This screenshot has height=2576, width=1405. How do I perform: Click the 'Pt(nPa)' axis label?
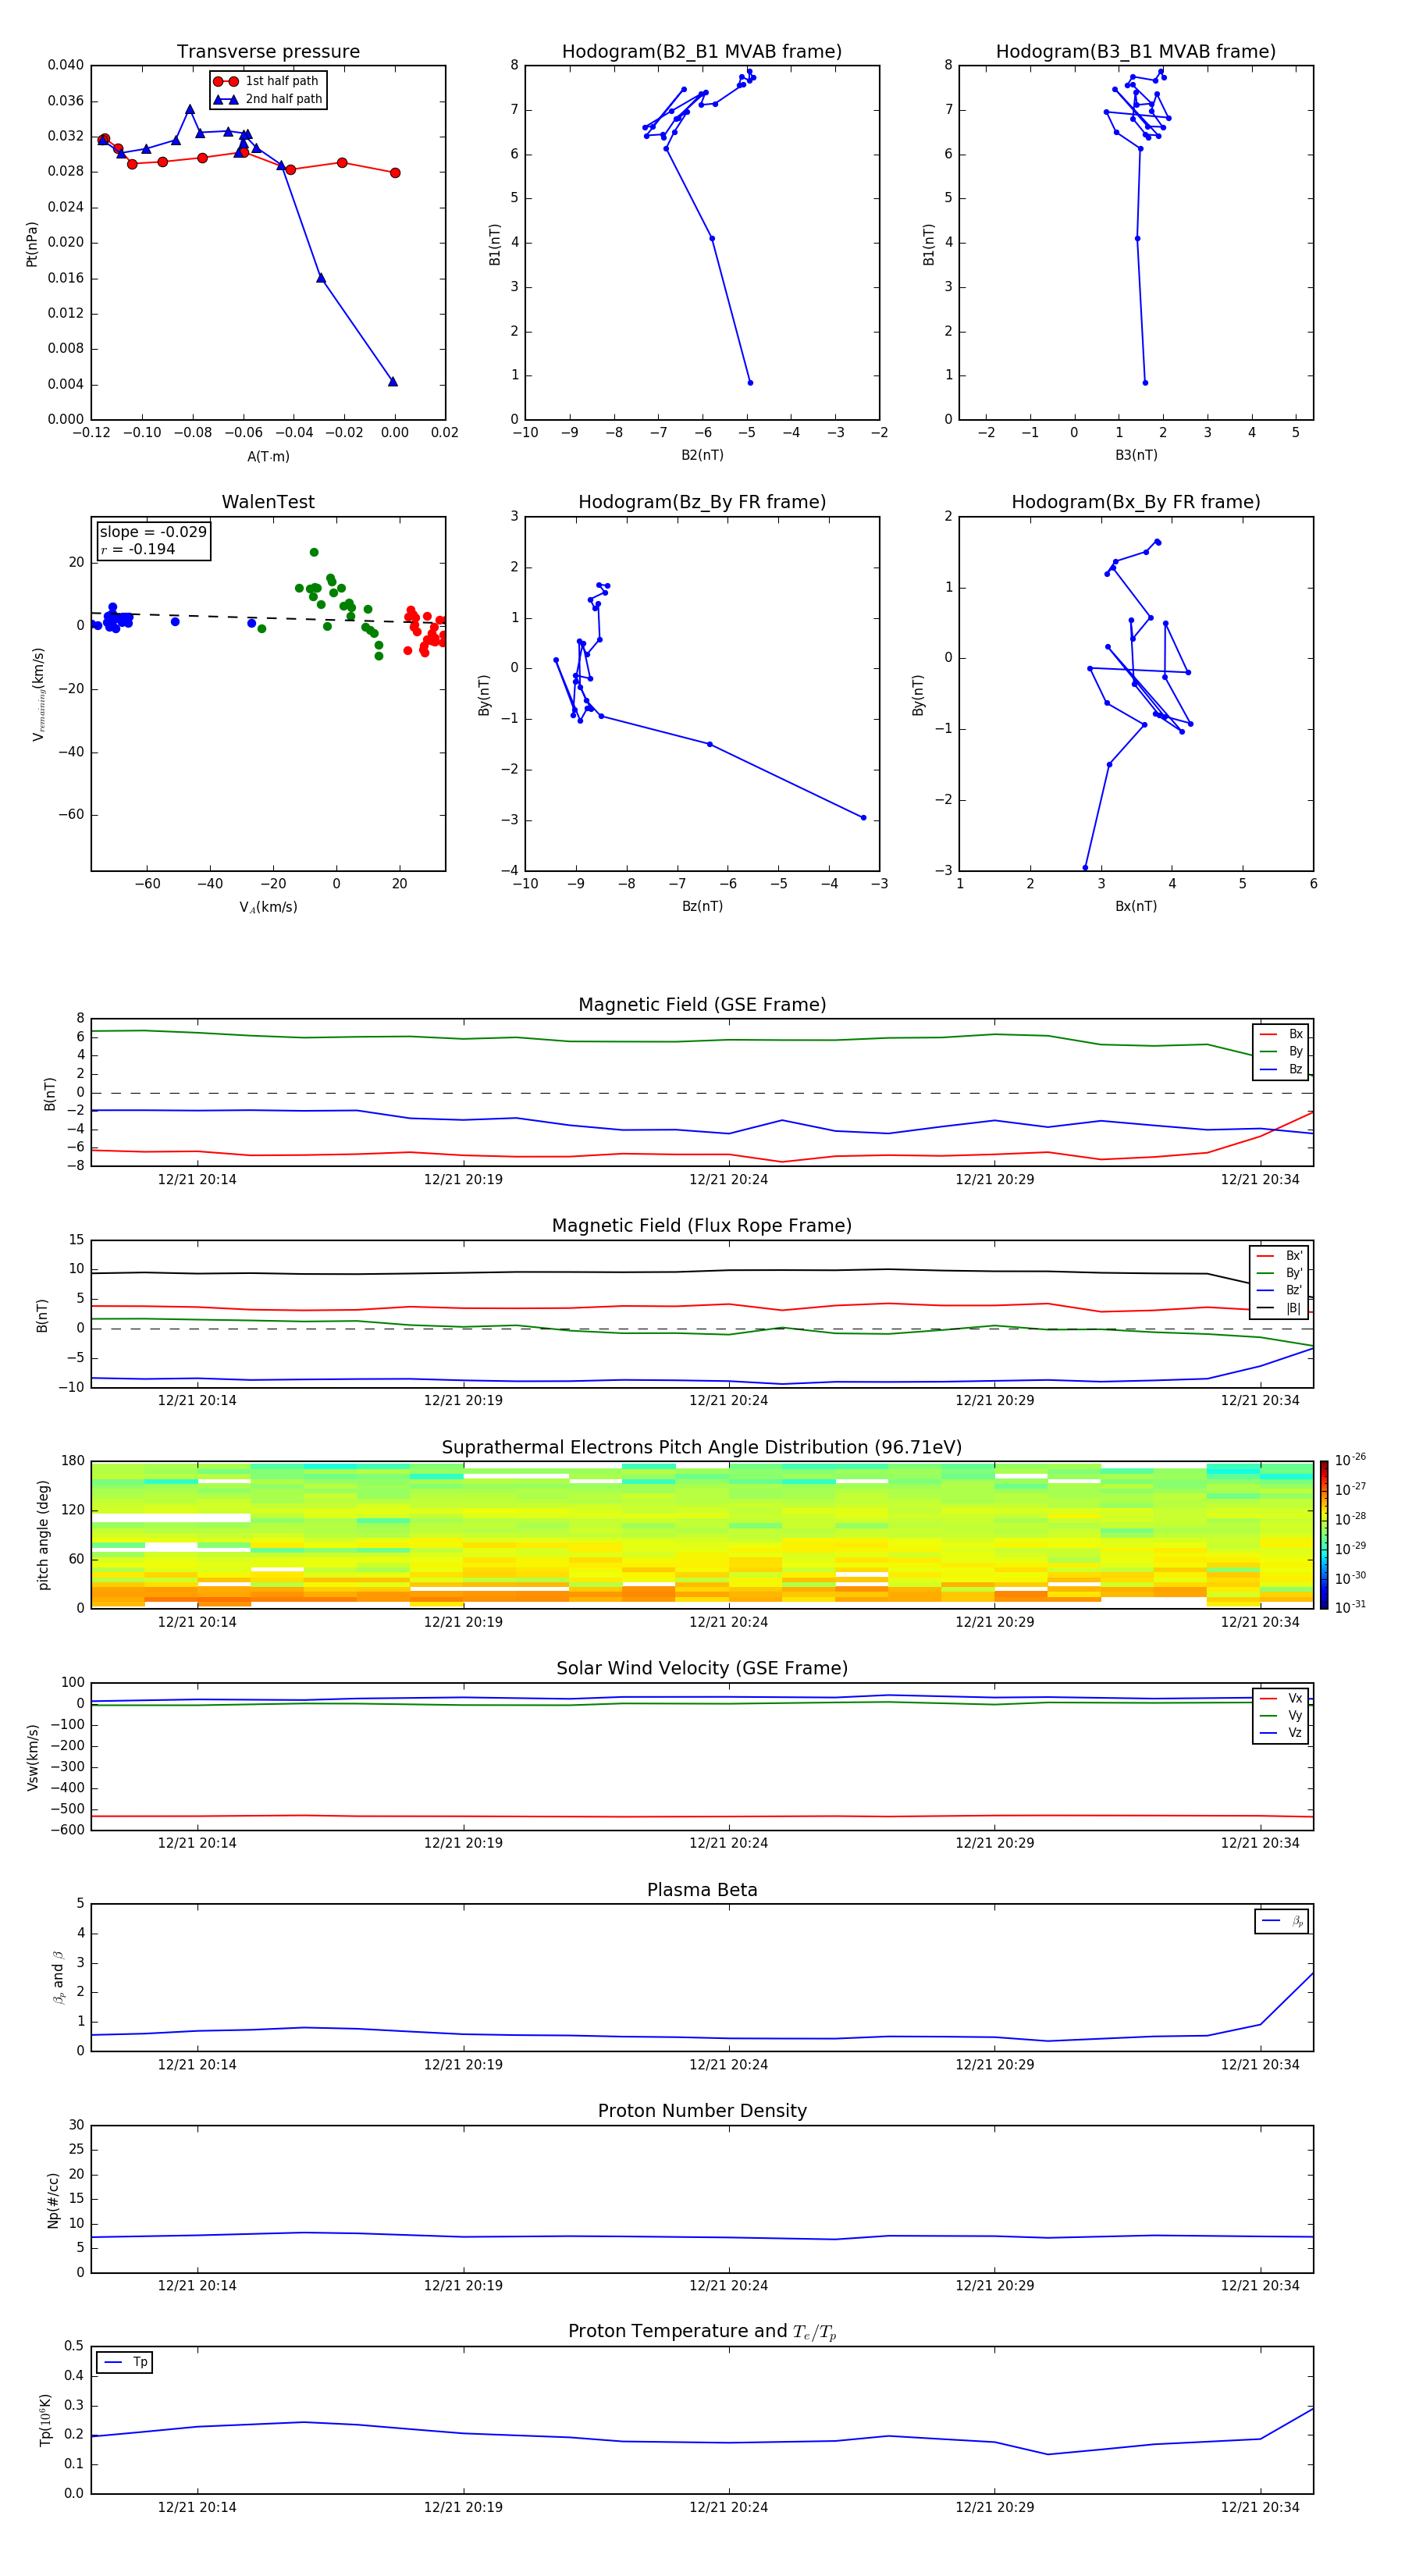[x=32, y=244]
